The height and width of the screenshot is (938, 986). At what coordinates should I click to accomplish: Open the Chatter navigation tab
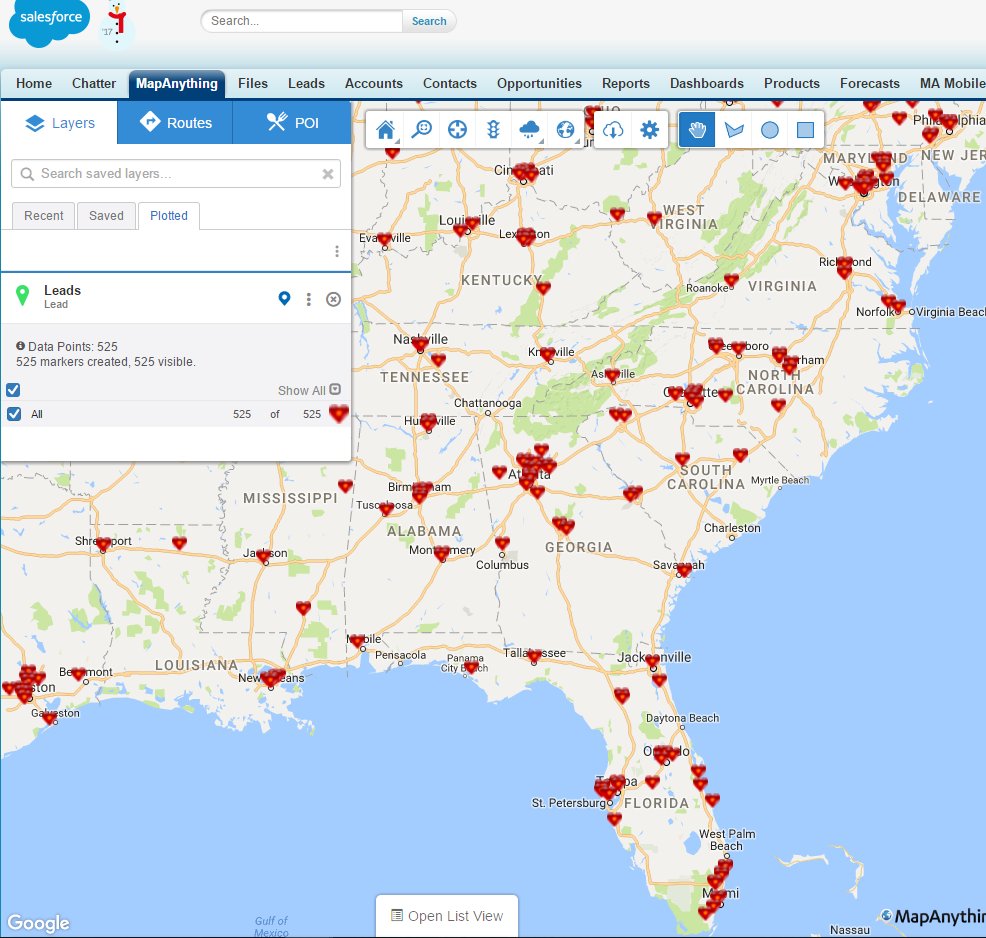coord(94,84)
